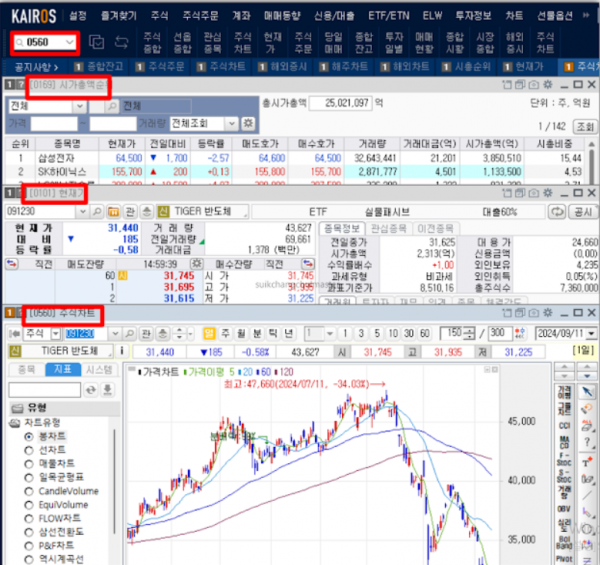The image size is (600, 565).
Task: Click the refresh cycle icon next to 공시
Action: point(557,211)
